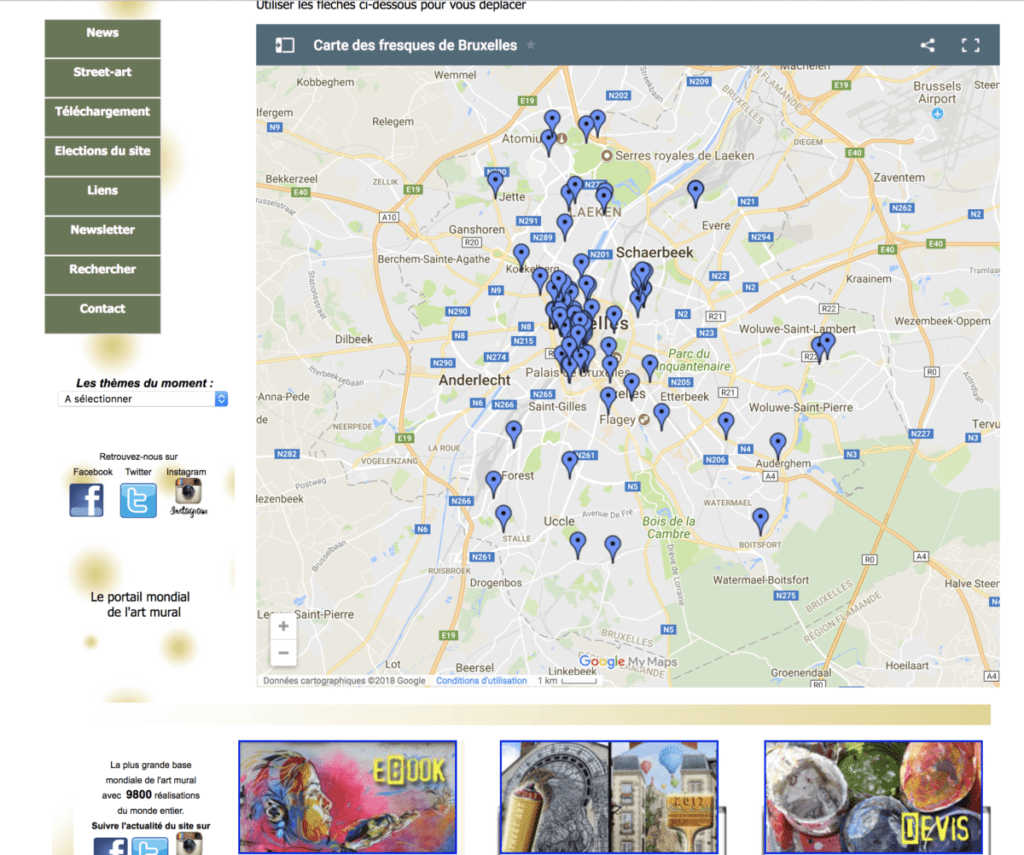Viewport: 1024px width, 855px height.
Task: Open the Newsletter menu item
Action: point(102,230)
